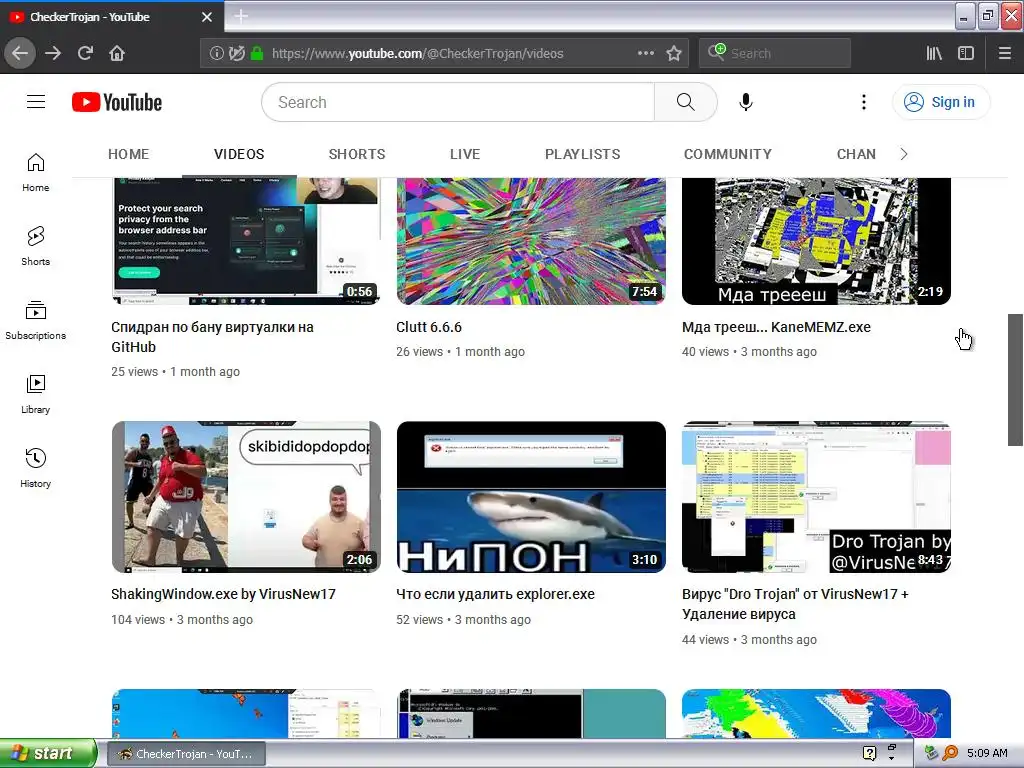Open Library in YouTube sidebar
Viewport: 1024px width, 768px height.
tap(36, 394)
